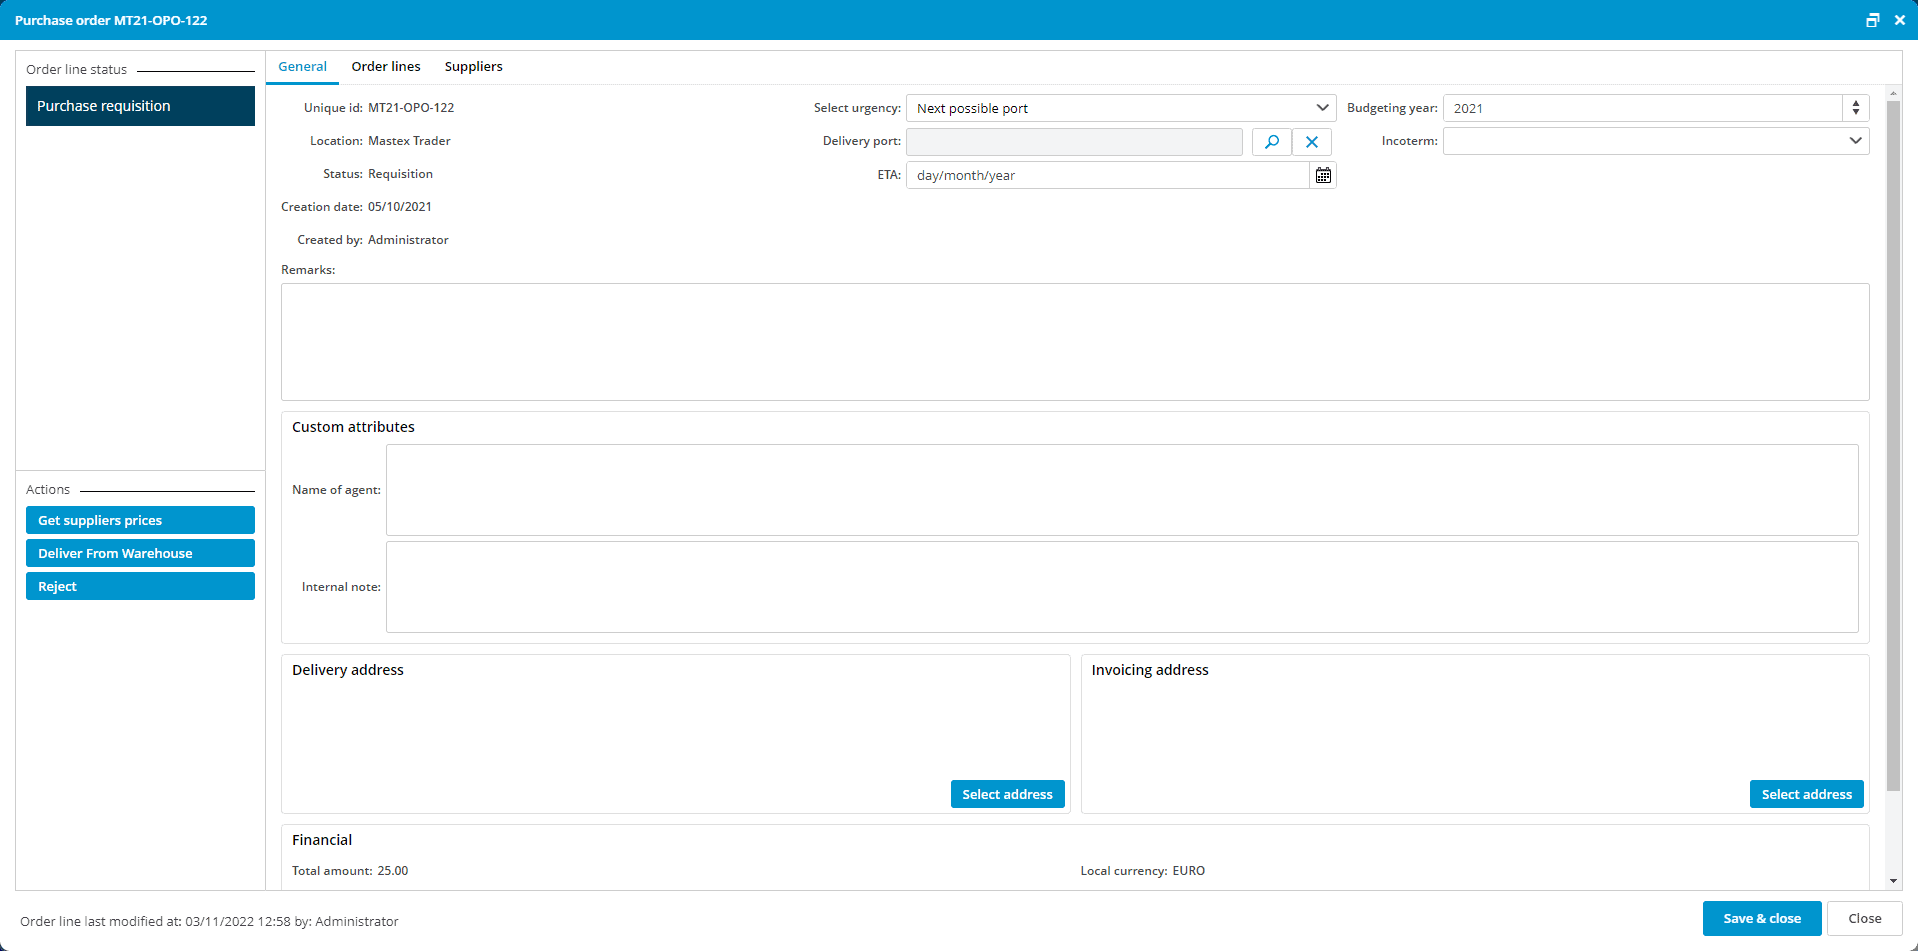Screen dimensions: 1918x951
Task: Close the purchase order dialog with X
Action: tap(1900, 20)
